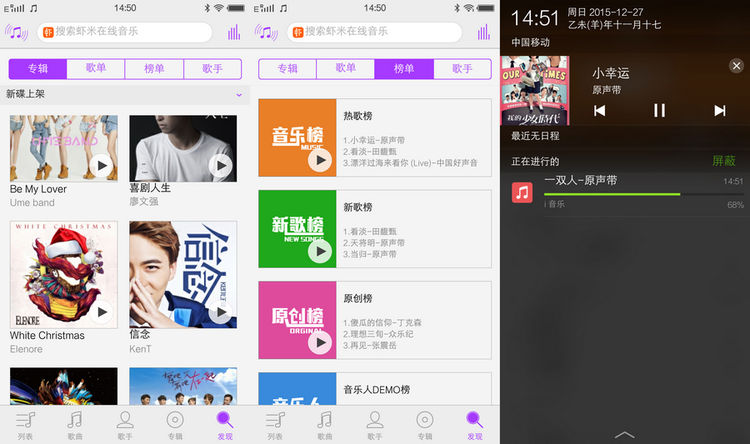The height and width of the screenshot is (444, 750).
Task: Play the Be My Lover album
Action: click(x=101, y=166)
